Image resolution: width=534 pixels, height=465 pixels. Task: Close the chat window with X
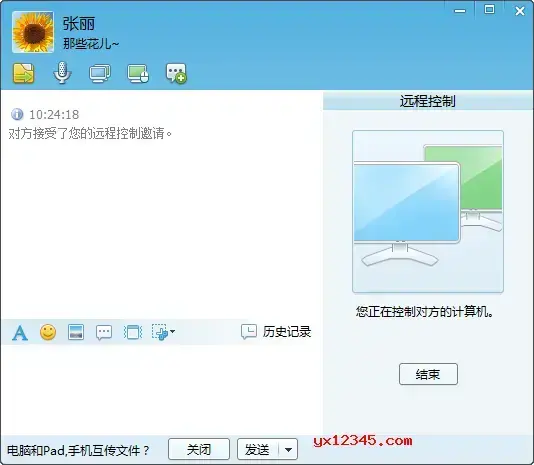(x=520, y=11)
